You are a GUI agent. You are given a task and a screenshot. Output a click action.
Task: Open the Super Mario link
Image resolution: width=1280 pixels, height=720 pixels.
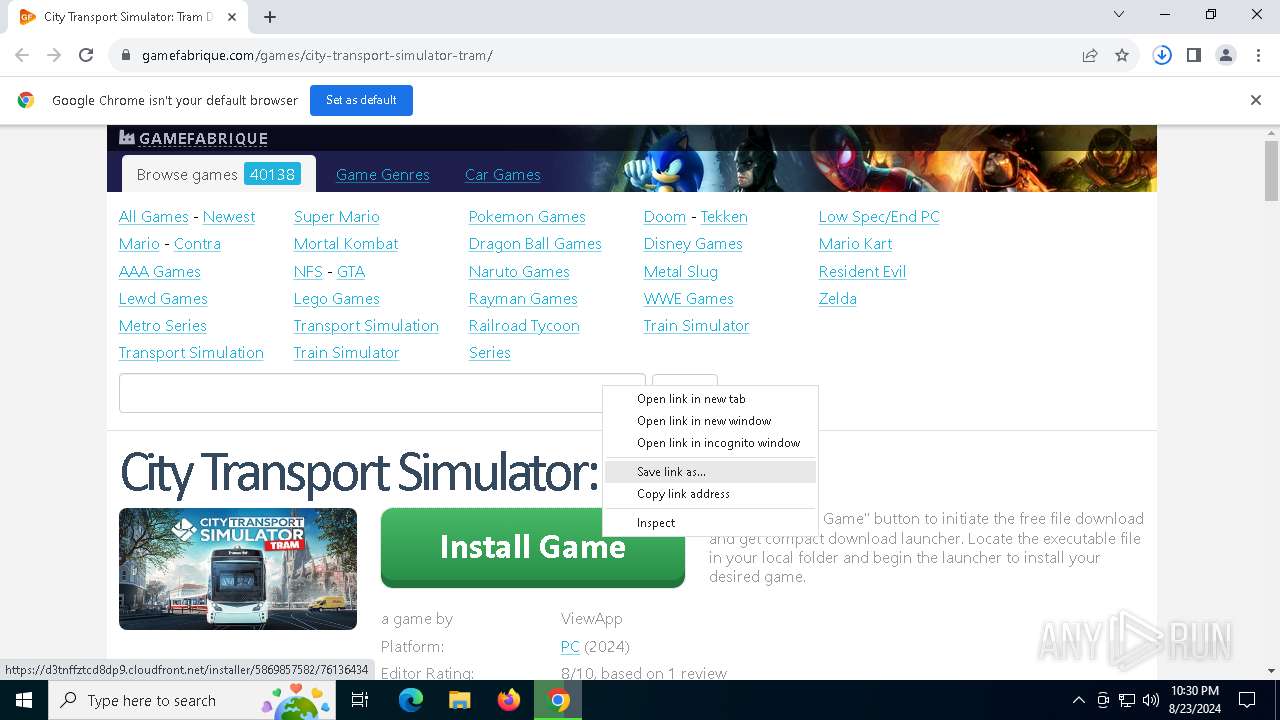tap(337, 217)
